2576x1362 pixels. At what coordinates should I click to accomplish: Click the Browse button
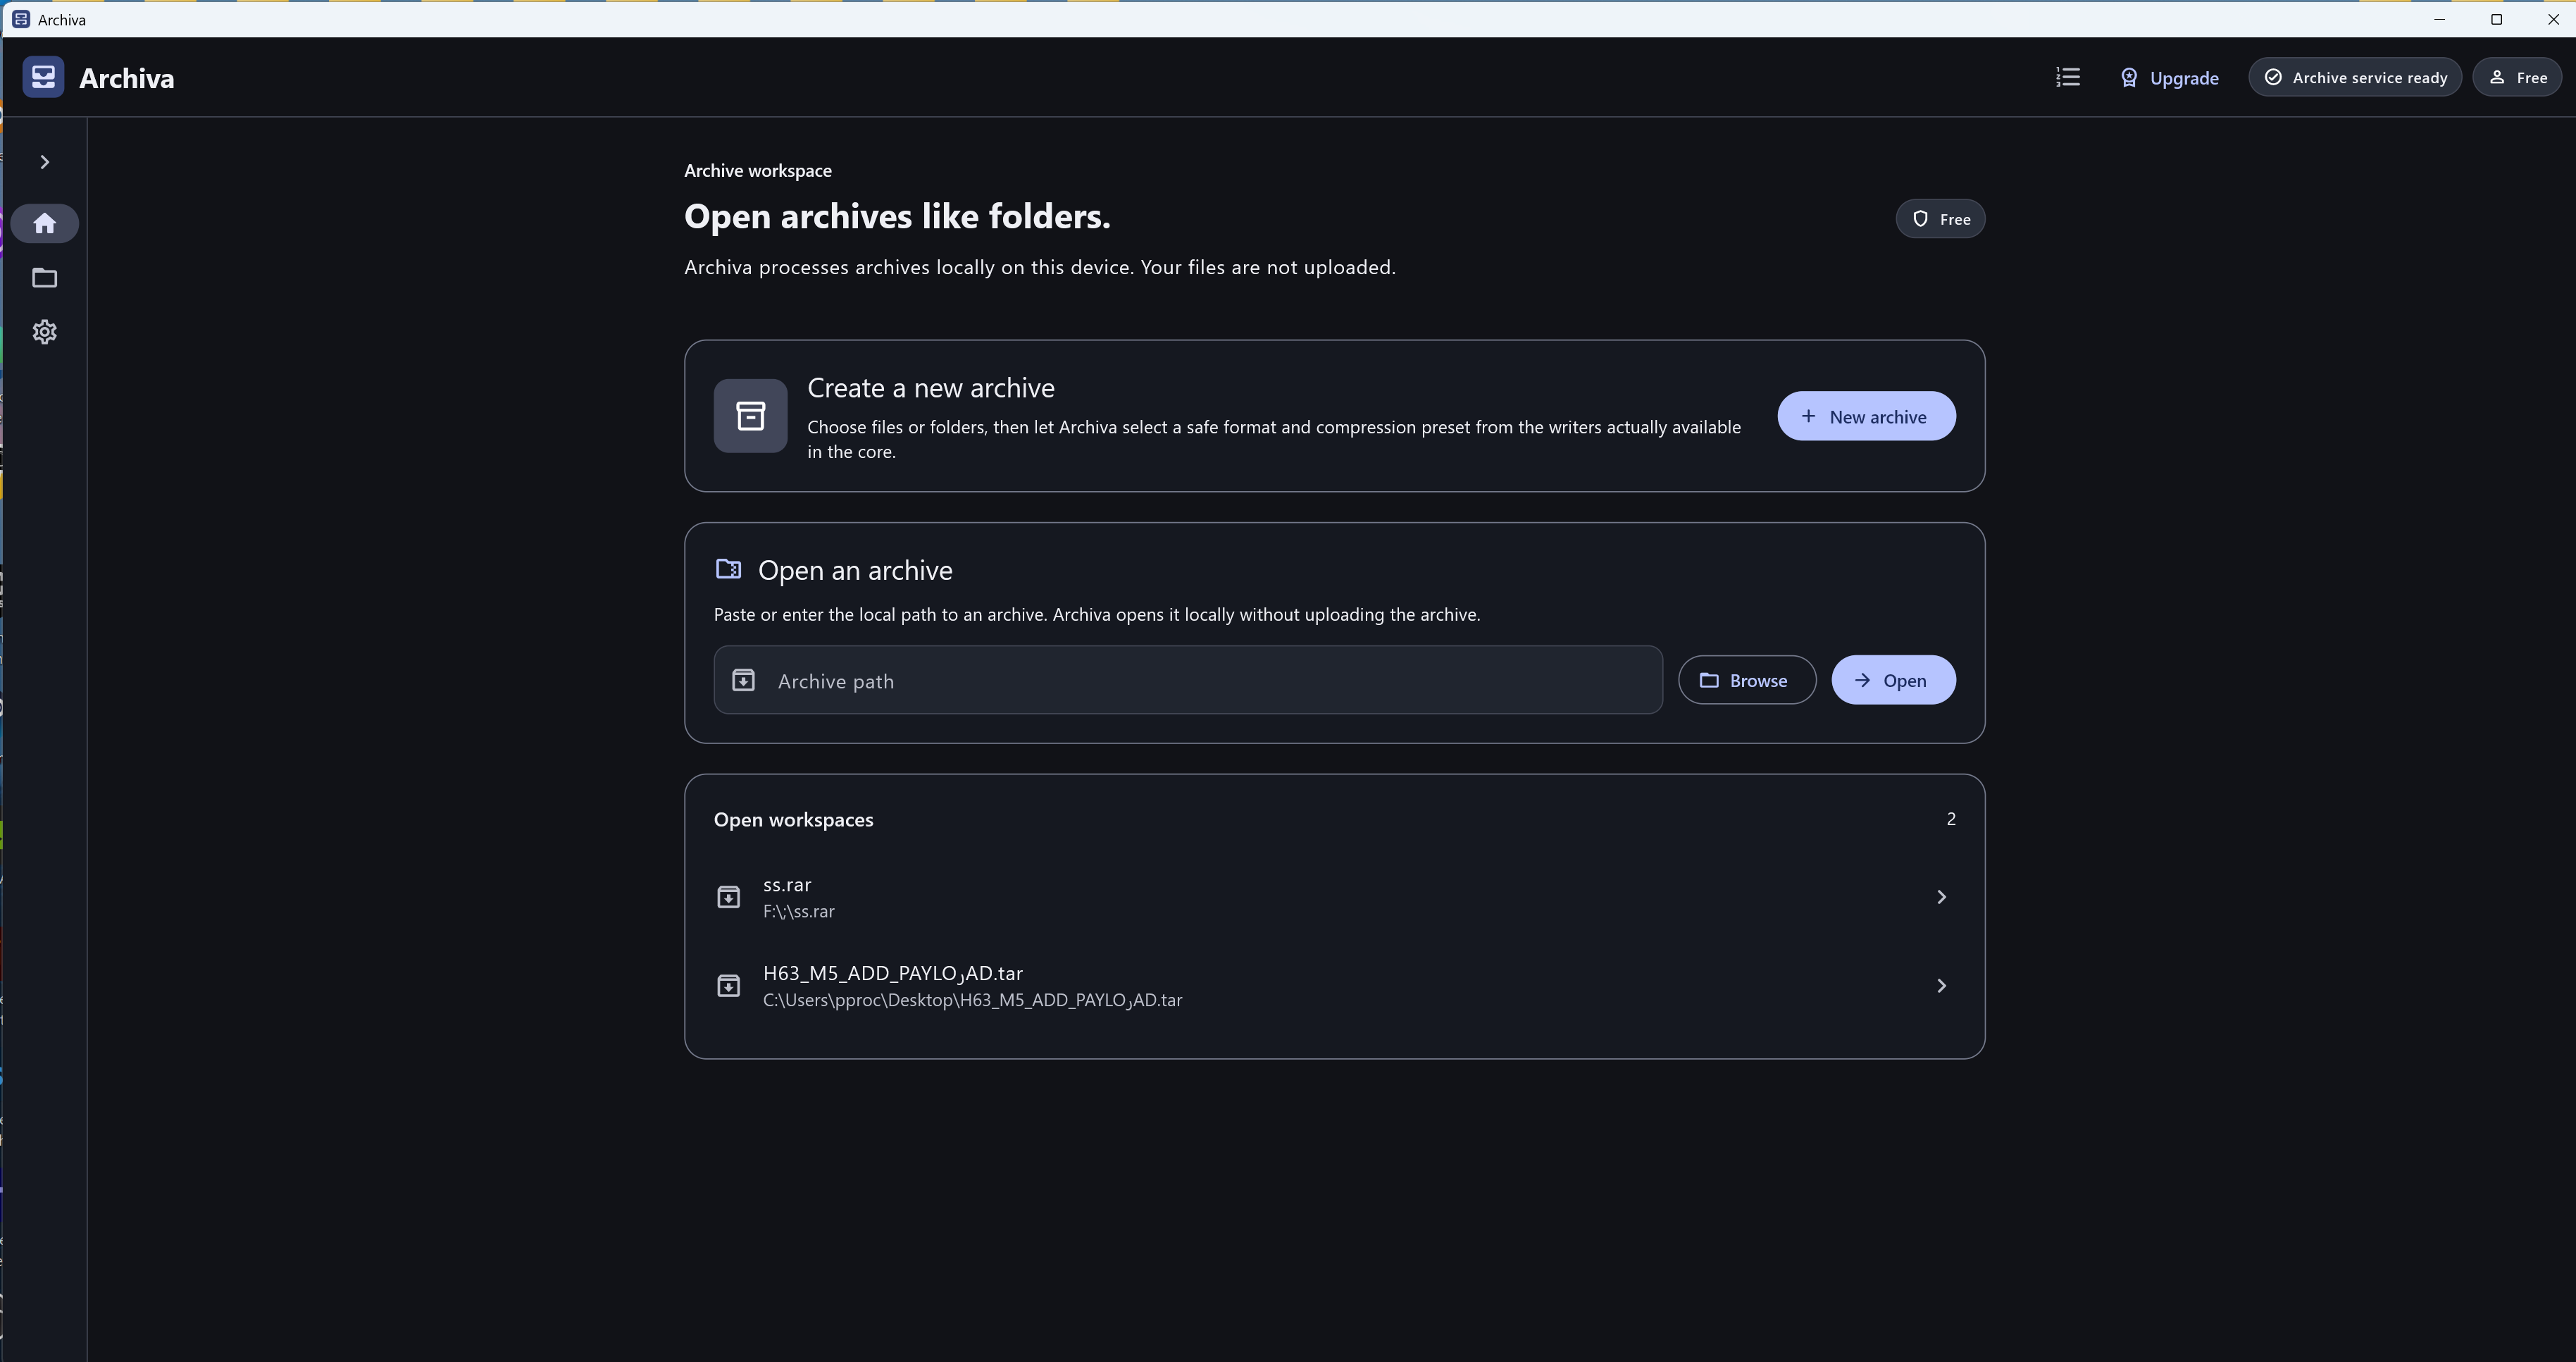click(x=1746, y=680)
